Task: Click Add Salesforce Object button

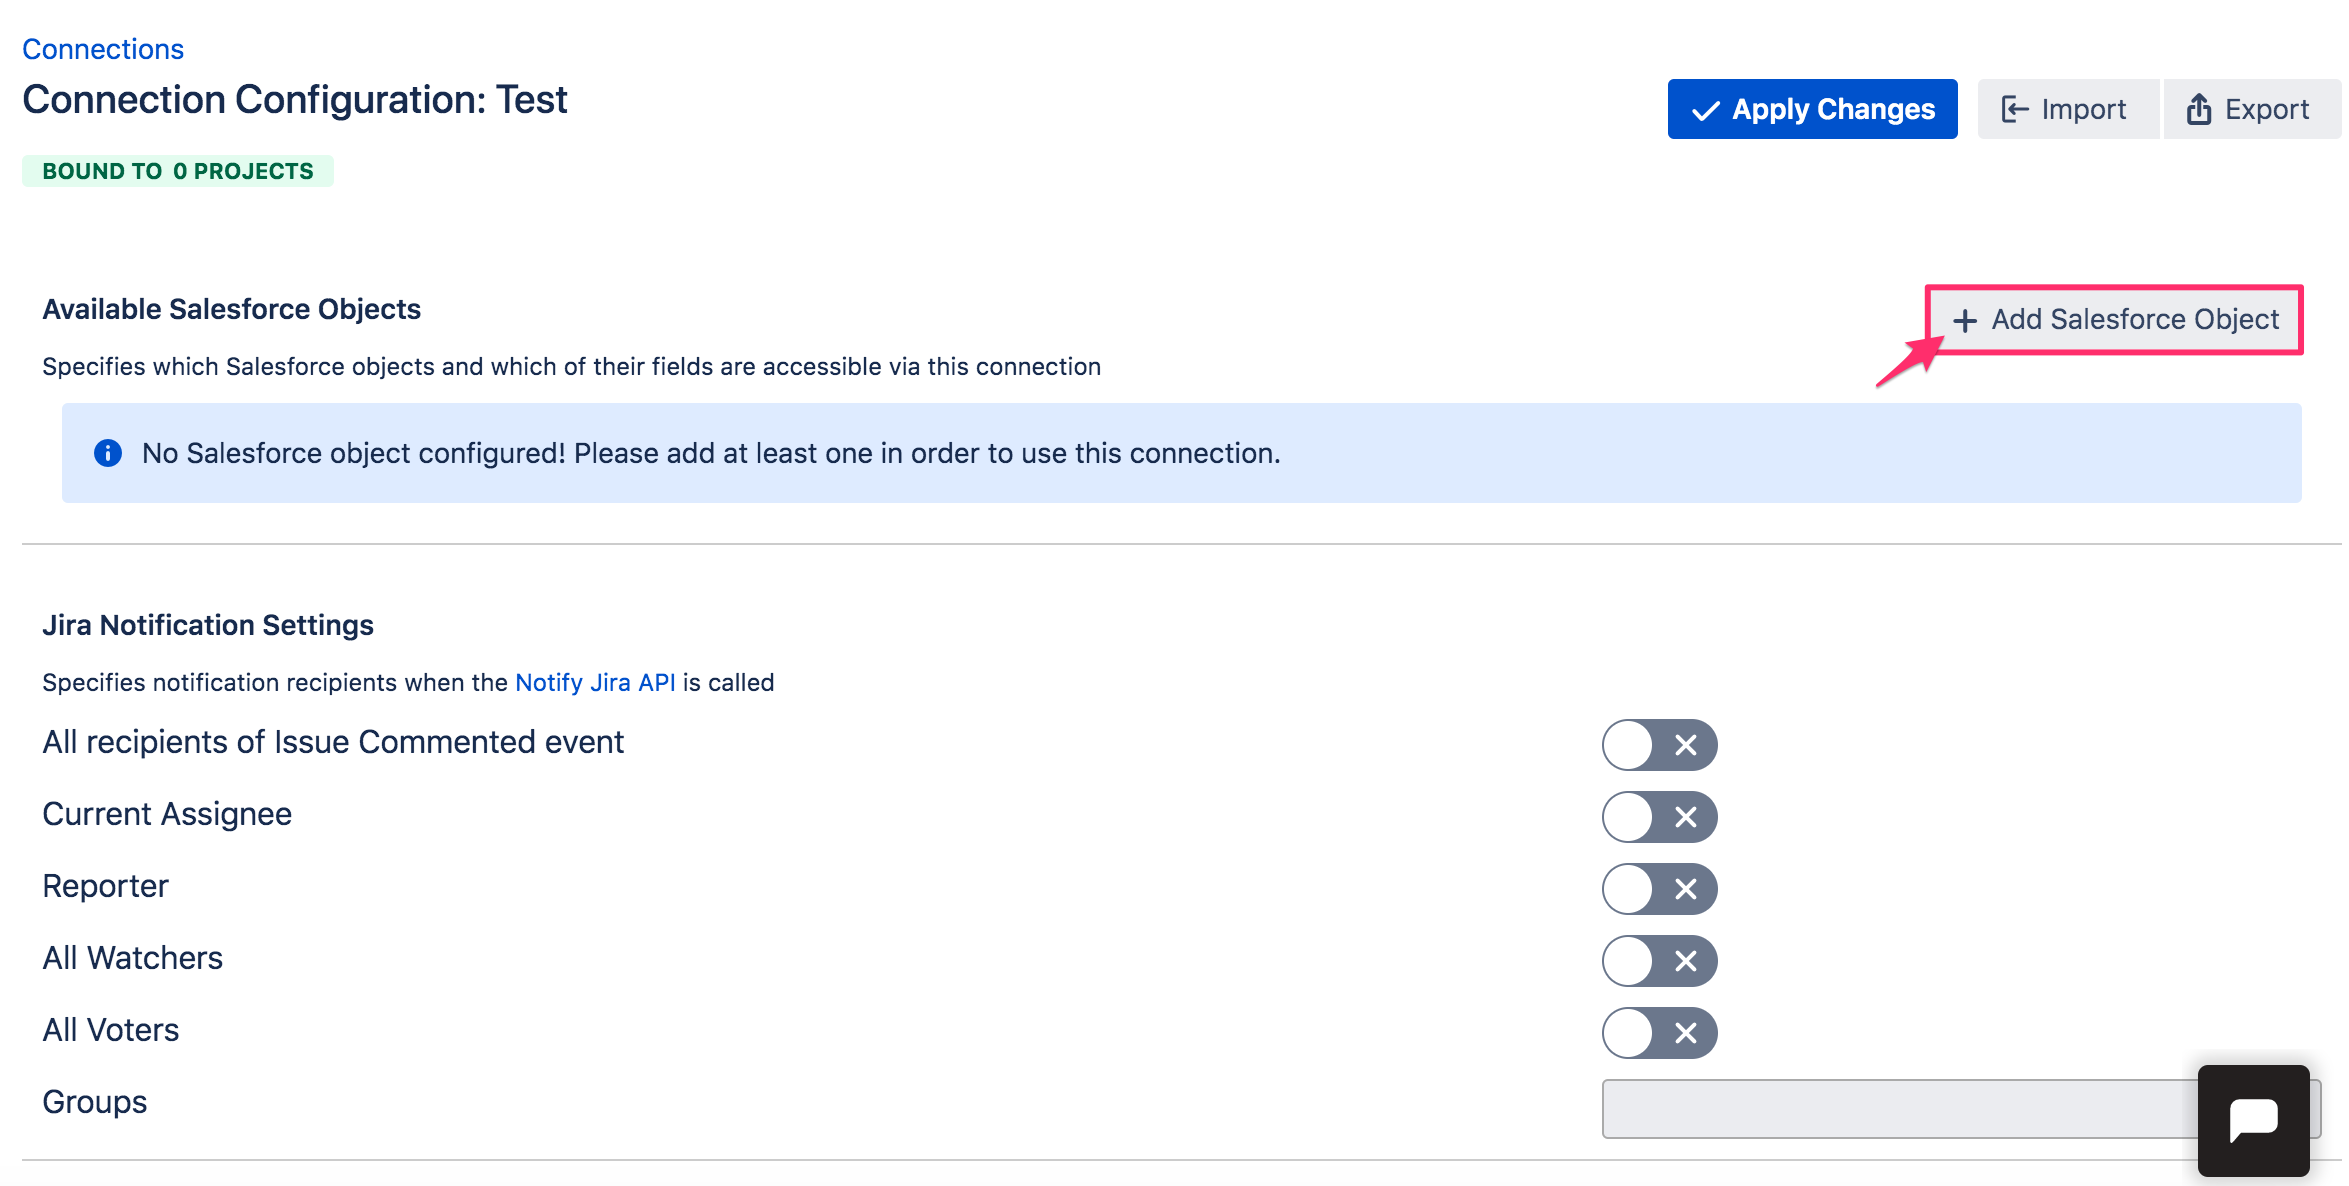Action: (x=2115, y=320)
